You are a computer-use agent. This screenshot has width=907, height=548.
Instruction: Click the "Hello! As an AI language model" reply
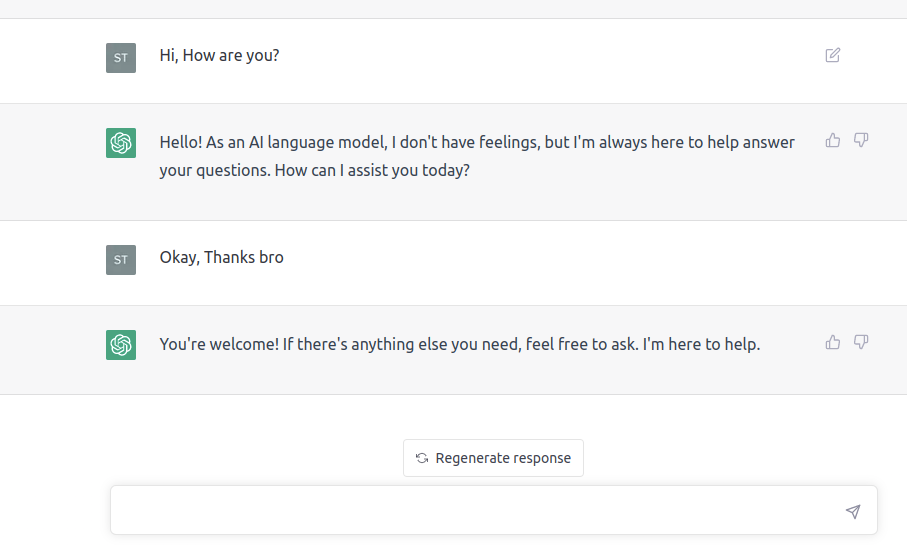coord(477,156)
